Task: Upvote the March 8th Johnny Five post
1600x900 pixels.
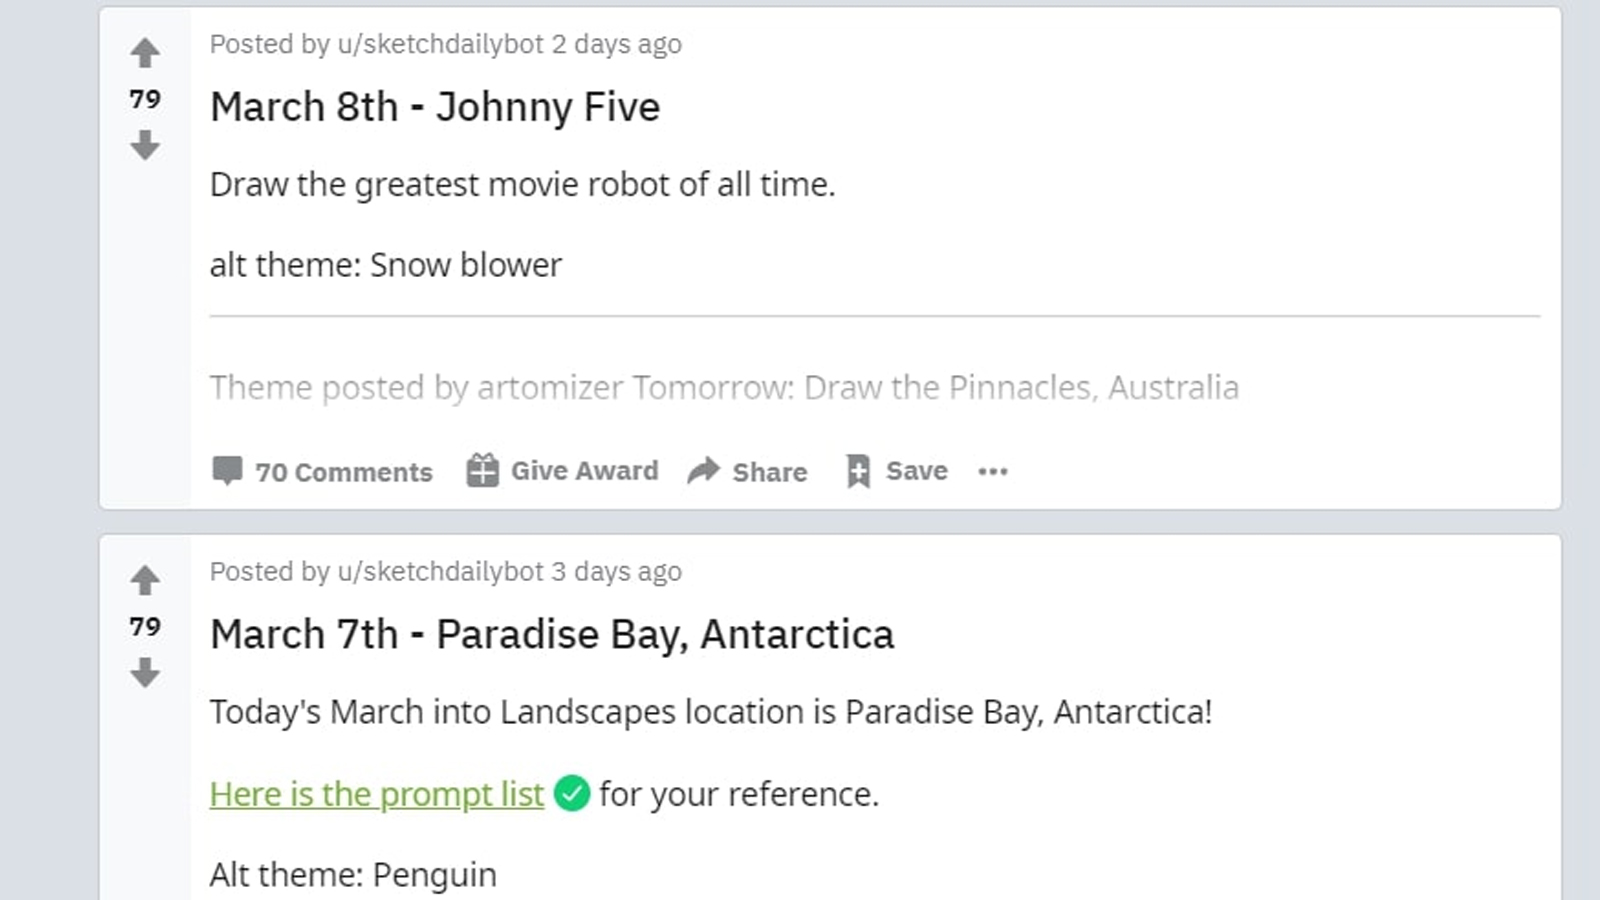Action: click(145, 52)
